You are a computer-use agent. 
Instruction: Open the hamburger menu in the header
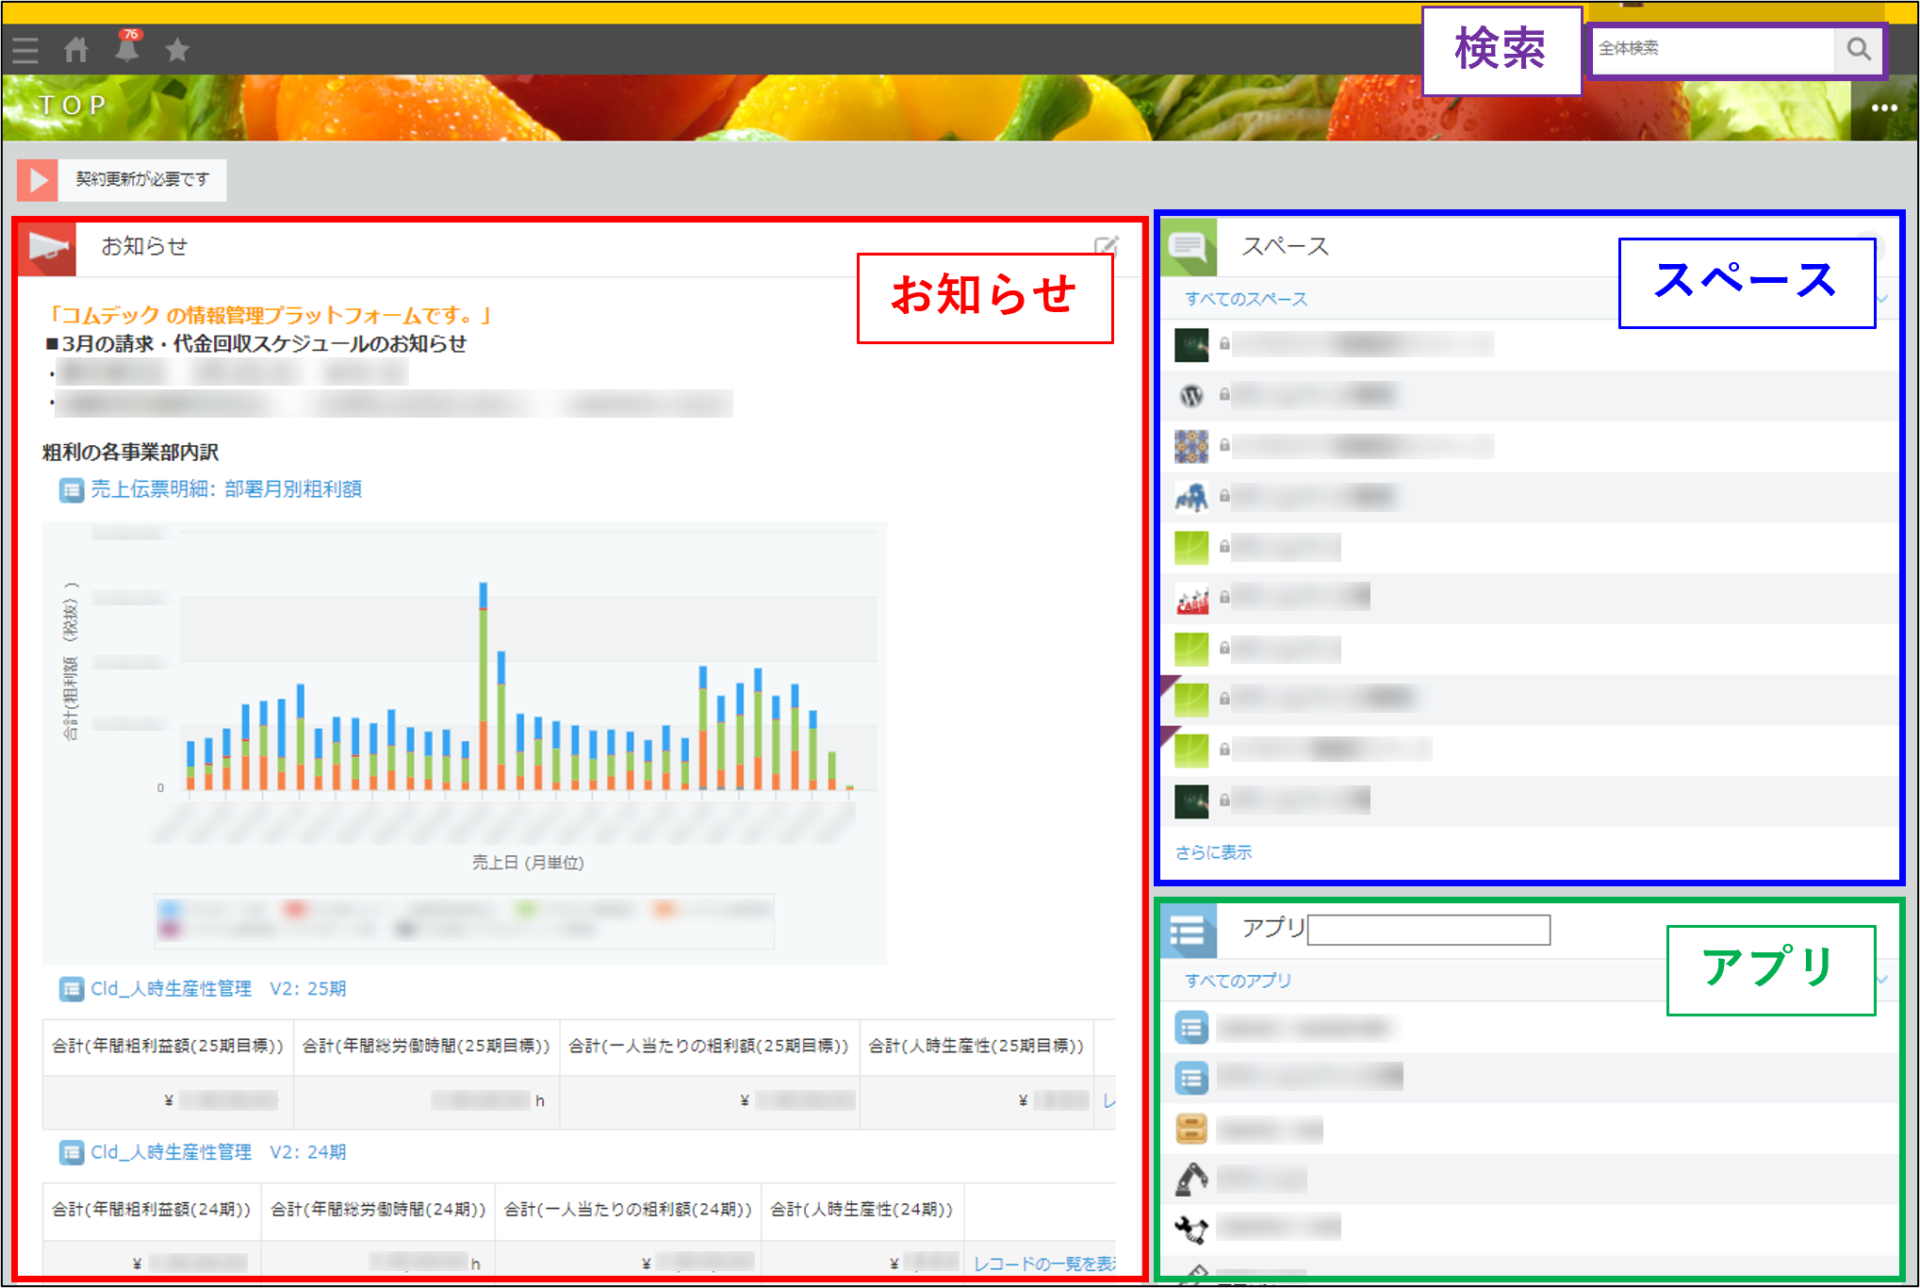[x=25, y=50]
